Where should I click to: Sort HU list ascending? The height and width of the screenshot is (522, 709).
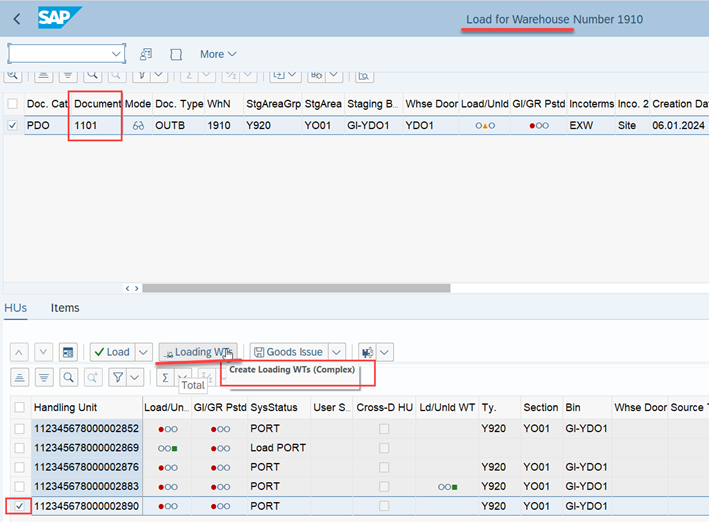click(x=19, y=377)
